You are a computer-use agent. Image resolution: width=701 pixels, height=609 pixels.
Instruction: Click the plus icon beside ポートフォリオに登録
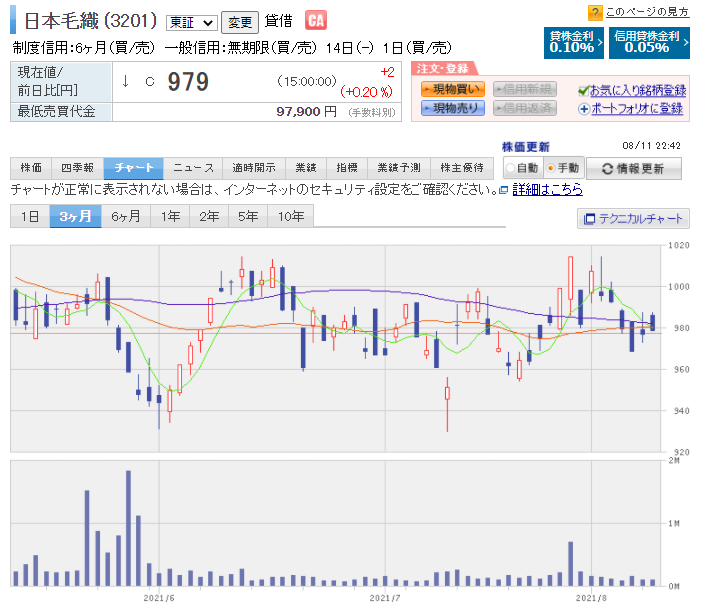(583, 109)
